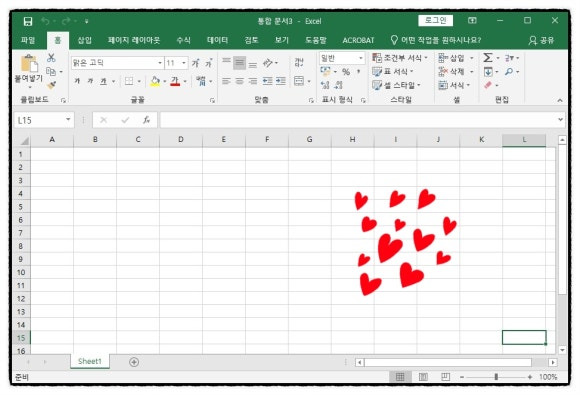Screen dimensions: 580x395
Task: Center text horizontally
Action: point(240,81)
